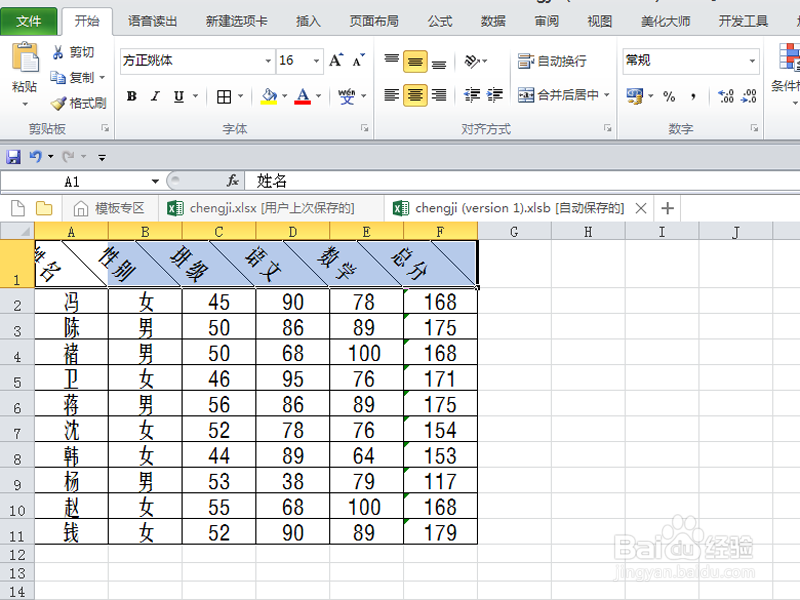The image size is (800, 600).
Task: Click the 自动换行 wrap text button
Action: point(552,61)
